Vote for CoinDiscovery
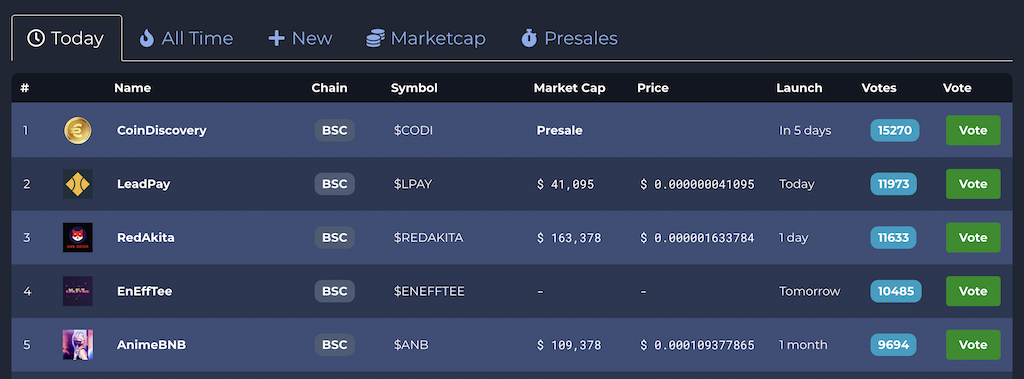Image resolution: width=1024 pixels, height=379 pixels. (973, 131)
